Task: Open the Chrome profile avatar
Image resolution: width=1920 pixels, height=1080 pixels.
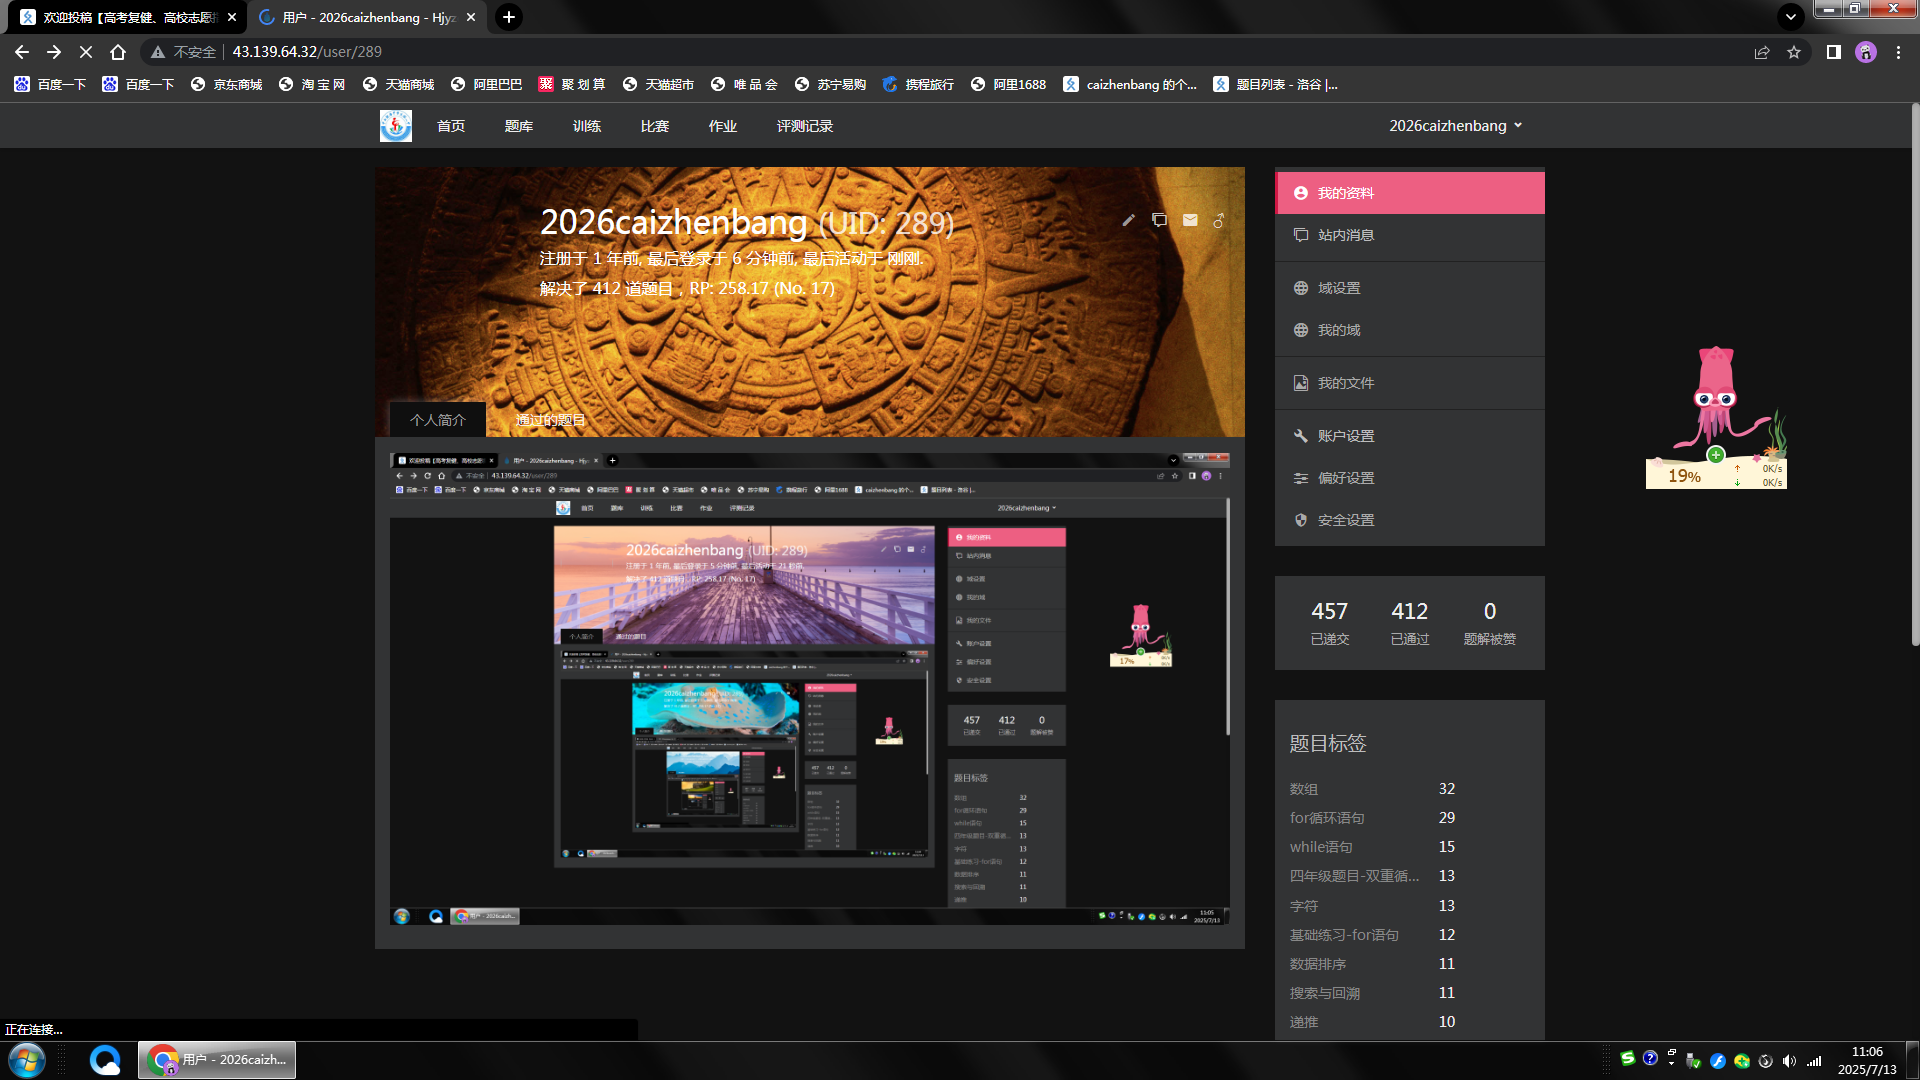Action: [x=1866, y=52]
